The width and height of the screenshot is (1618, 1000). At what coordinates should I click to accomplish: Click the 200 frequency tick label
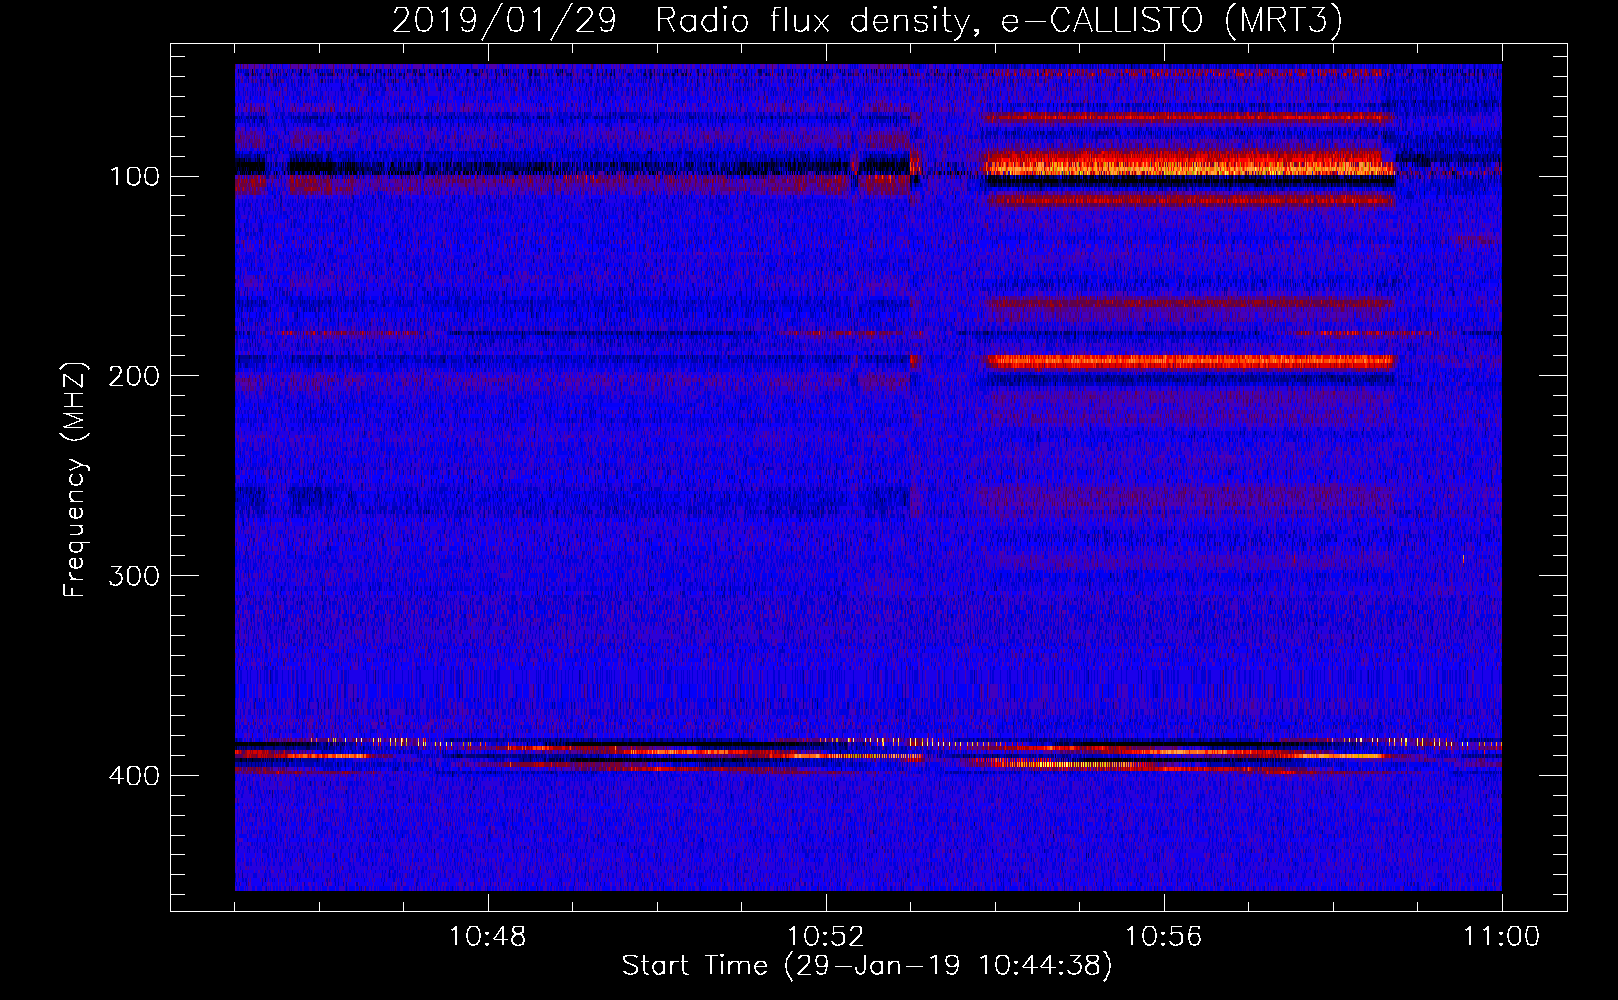coord(134,376)
